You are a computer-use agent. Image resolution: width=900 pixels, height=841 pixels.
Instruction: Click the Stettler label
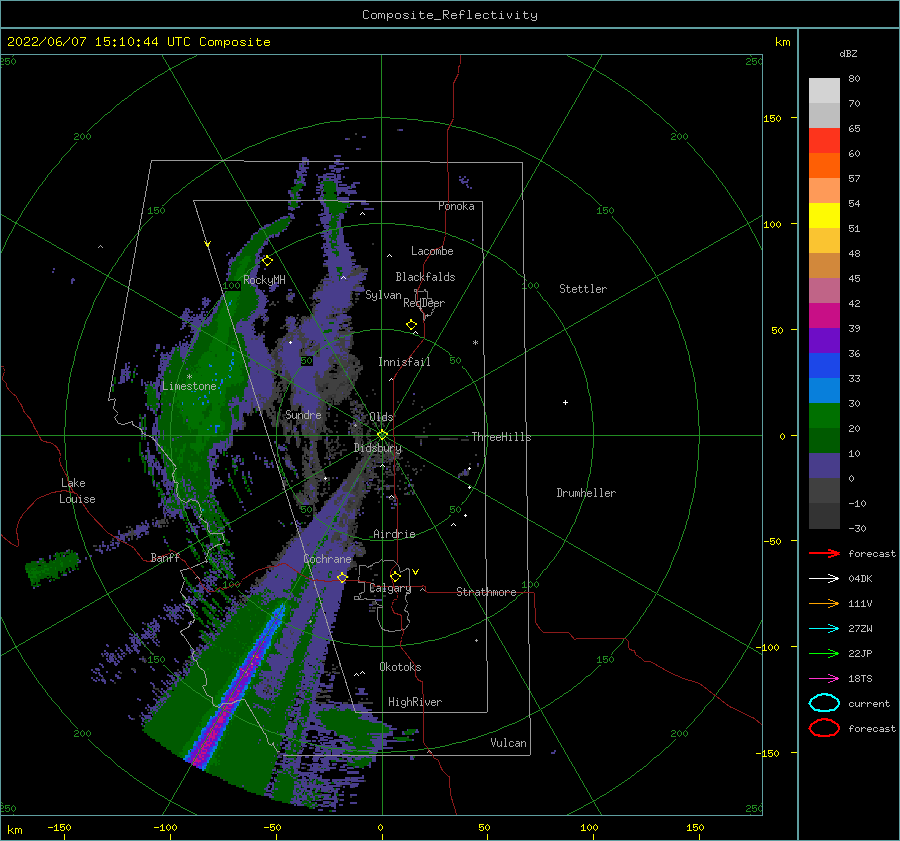[x=583, y=289]
